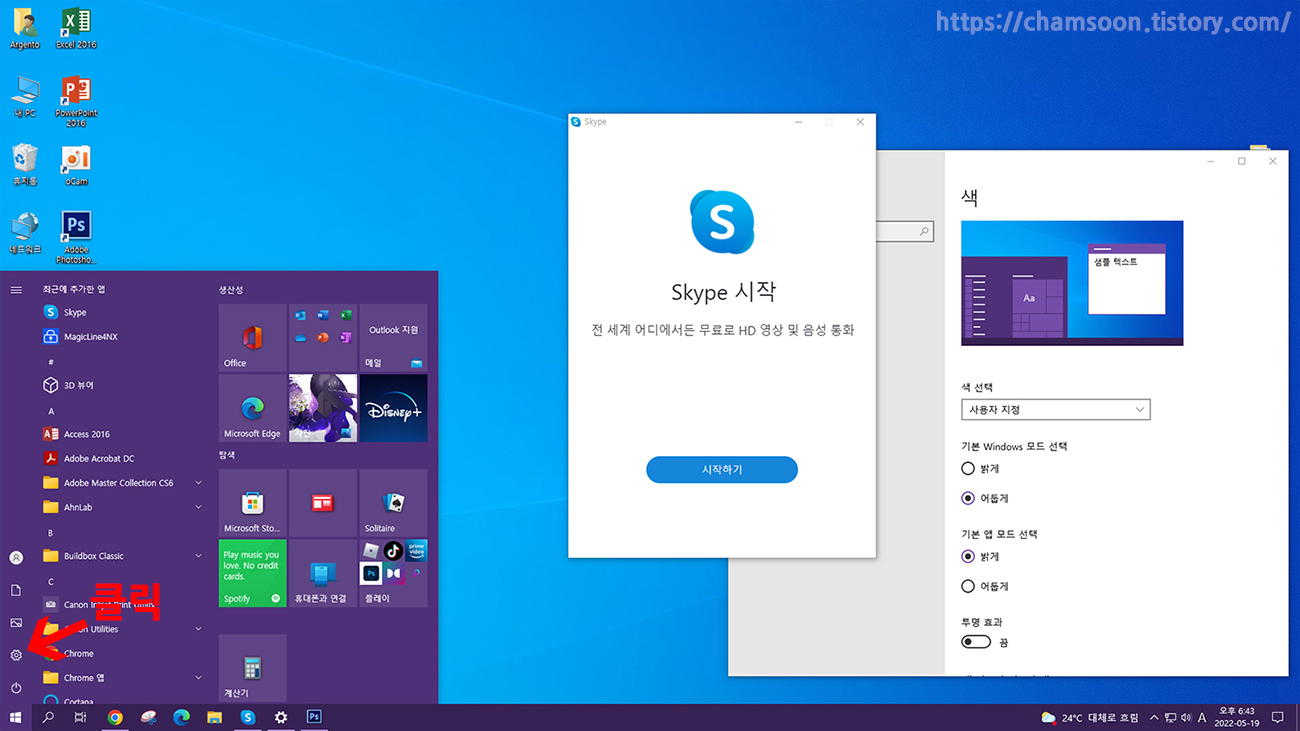Click the letter A header in the app list
Screen dimensions: 1300x731
pyautogui.click(x=51, y=410)
